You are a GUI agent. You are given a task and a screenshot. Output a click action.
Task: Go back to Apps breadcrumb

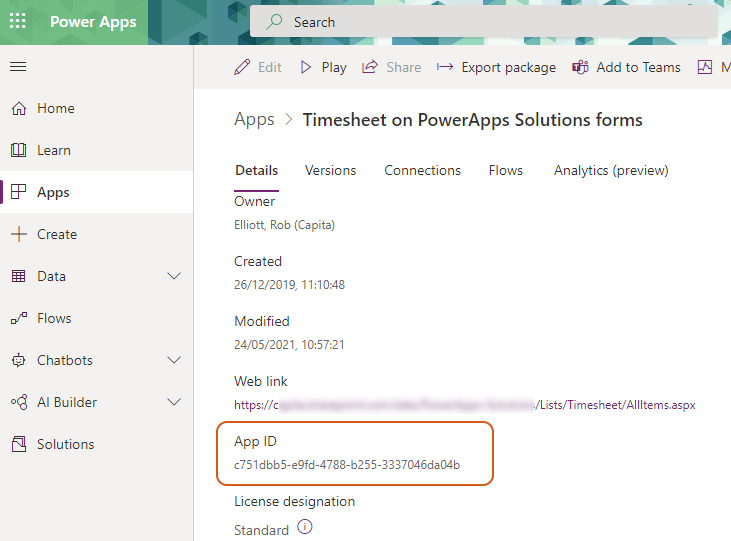254,120
